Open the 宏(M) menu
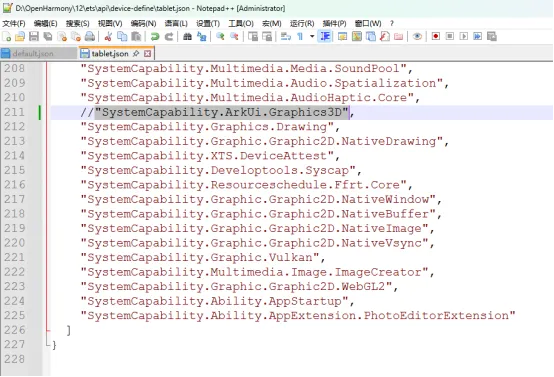 [x=272, y=23]
